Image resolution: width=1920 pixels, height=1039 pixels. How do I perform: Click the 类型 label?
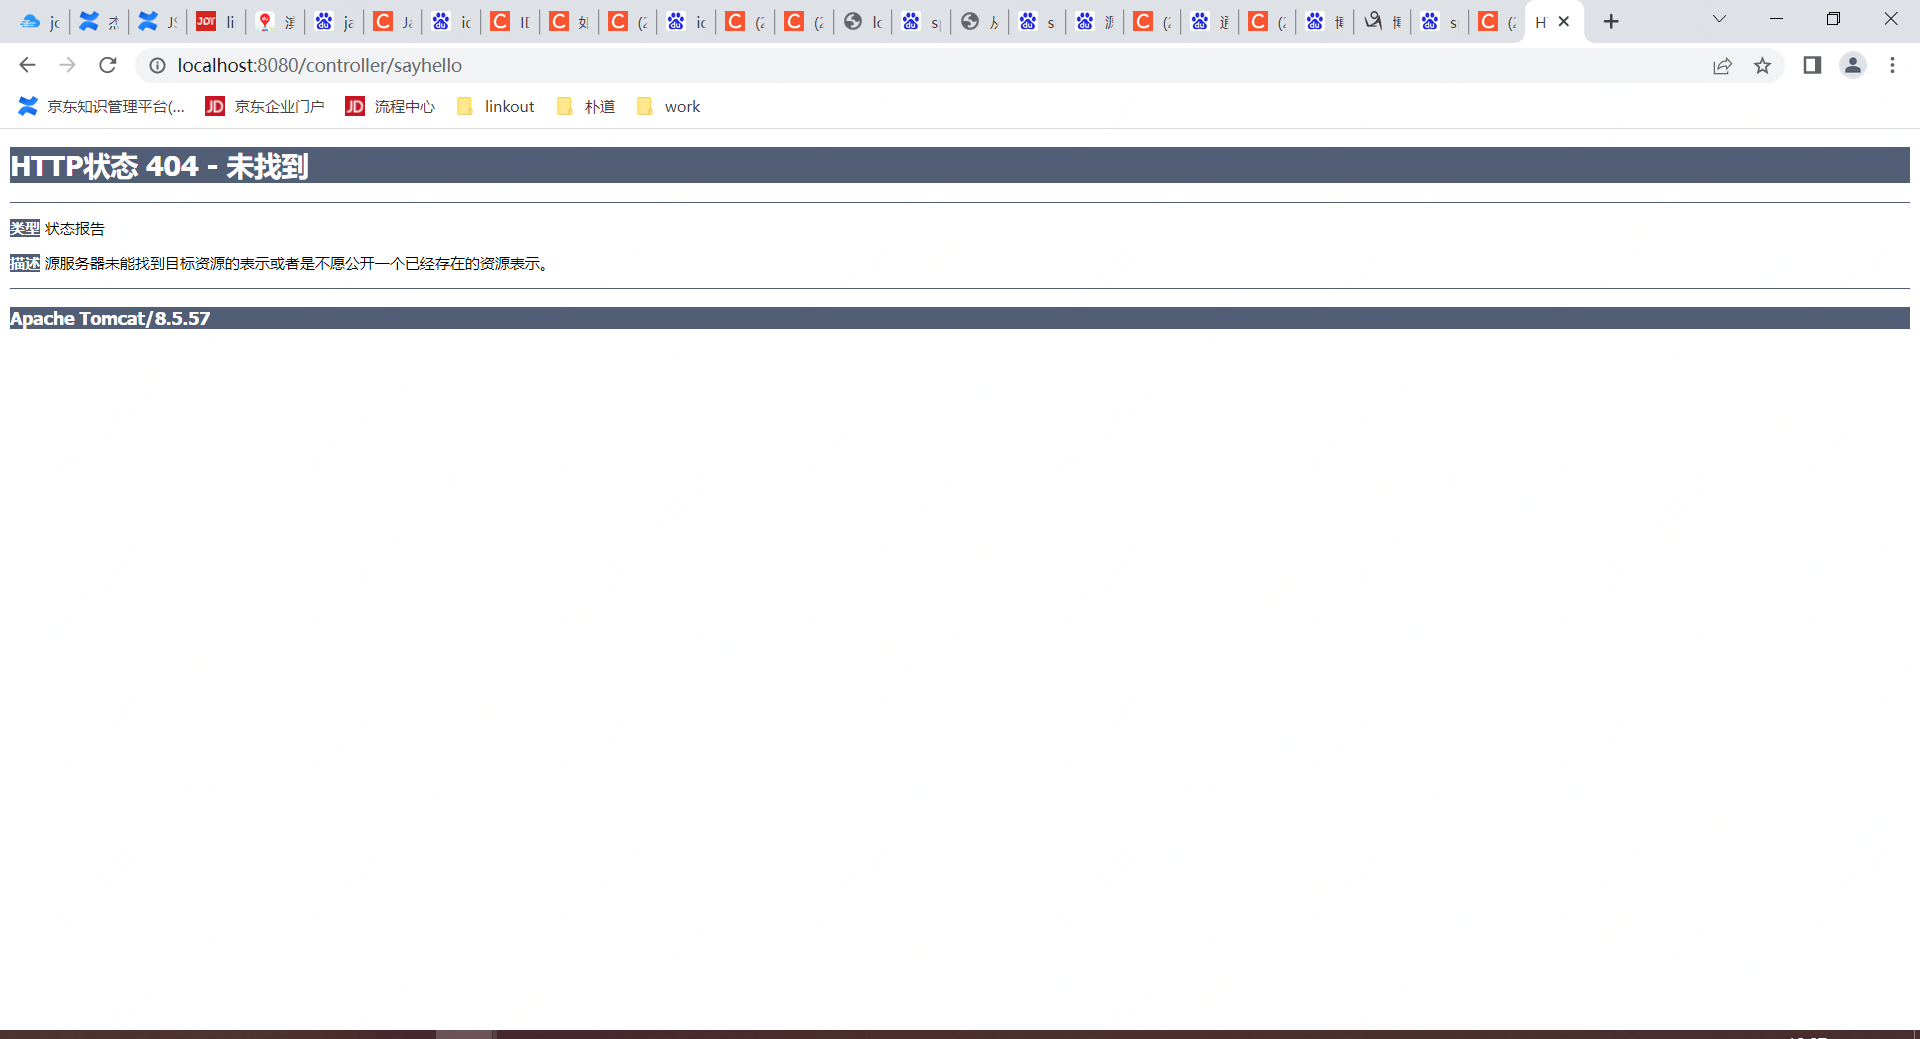25,229
